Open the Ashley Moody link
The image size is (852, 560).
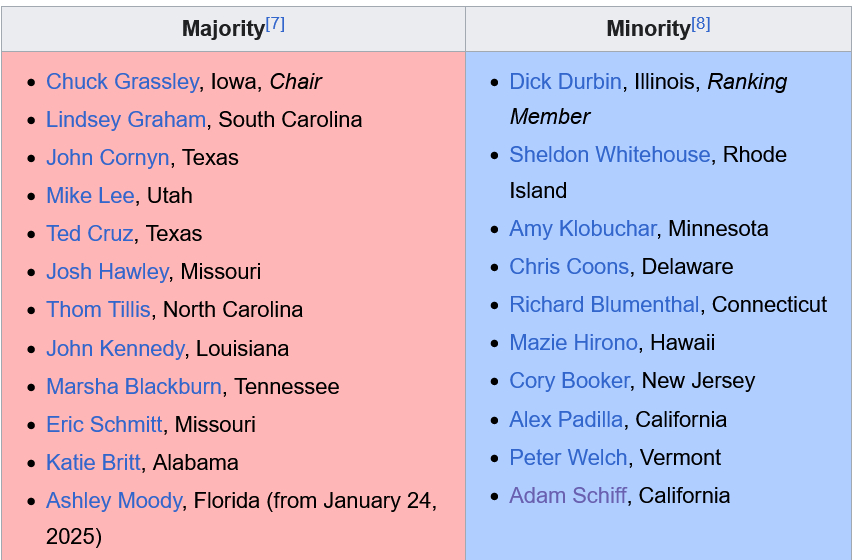click(x=114, y=501)
